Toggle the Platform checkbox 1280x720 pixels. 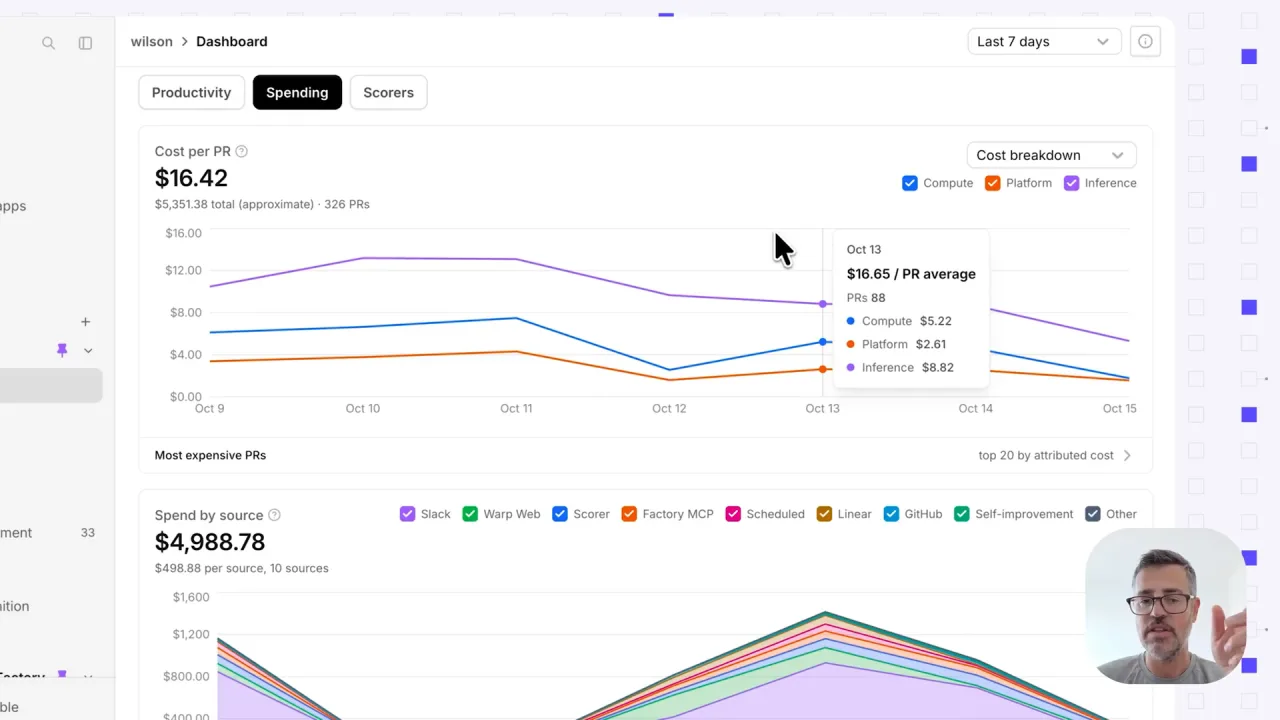(993, 183)
